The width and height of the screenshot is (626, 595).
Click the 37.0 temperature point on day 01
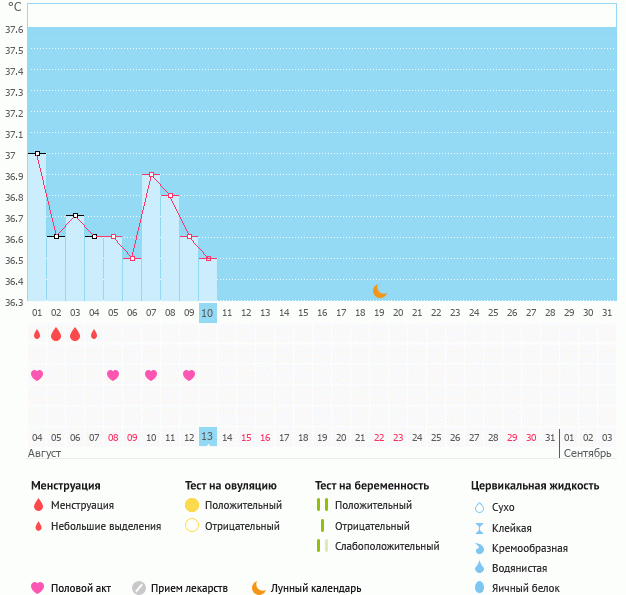coord(37,154)
